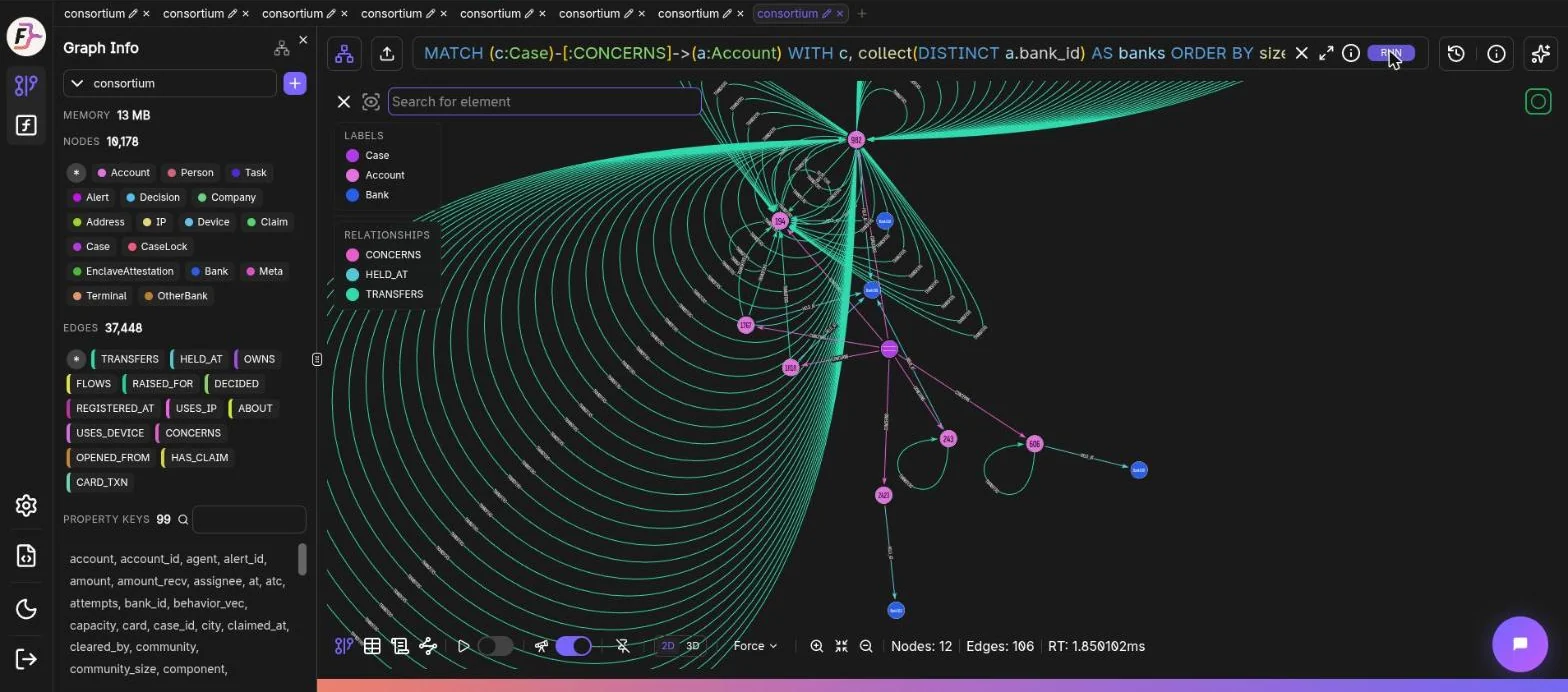This screenshot has height=692, width=1568.
Task: Click the asterisk chip under EDGES
Action: click(x=76, y=359)
